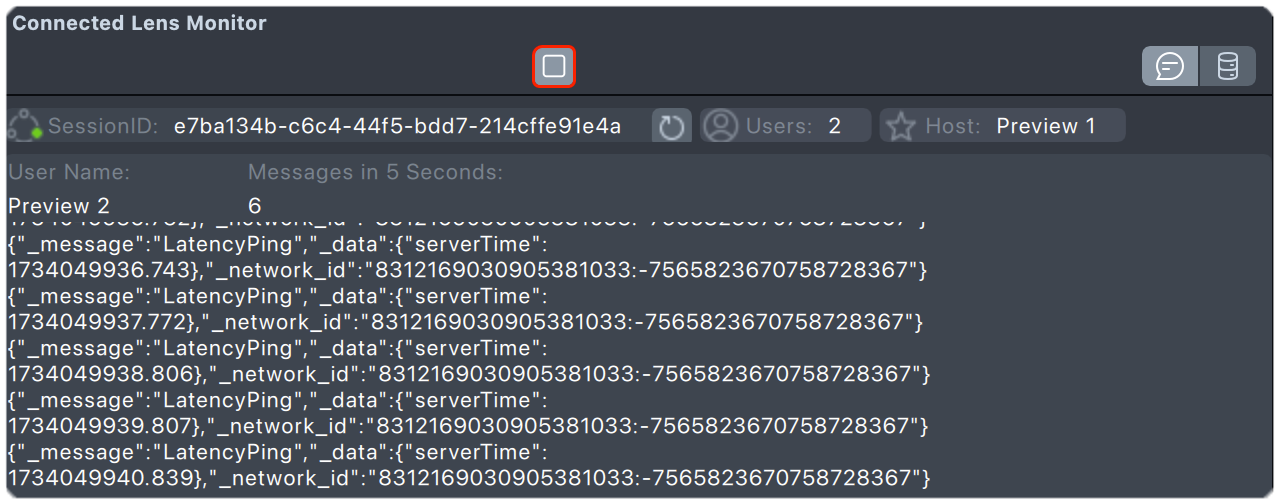Switch to the messages chat bubble view
The height and width of the screenshot is (499, 1276).
click(1170, 67)
